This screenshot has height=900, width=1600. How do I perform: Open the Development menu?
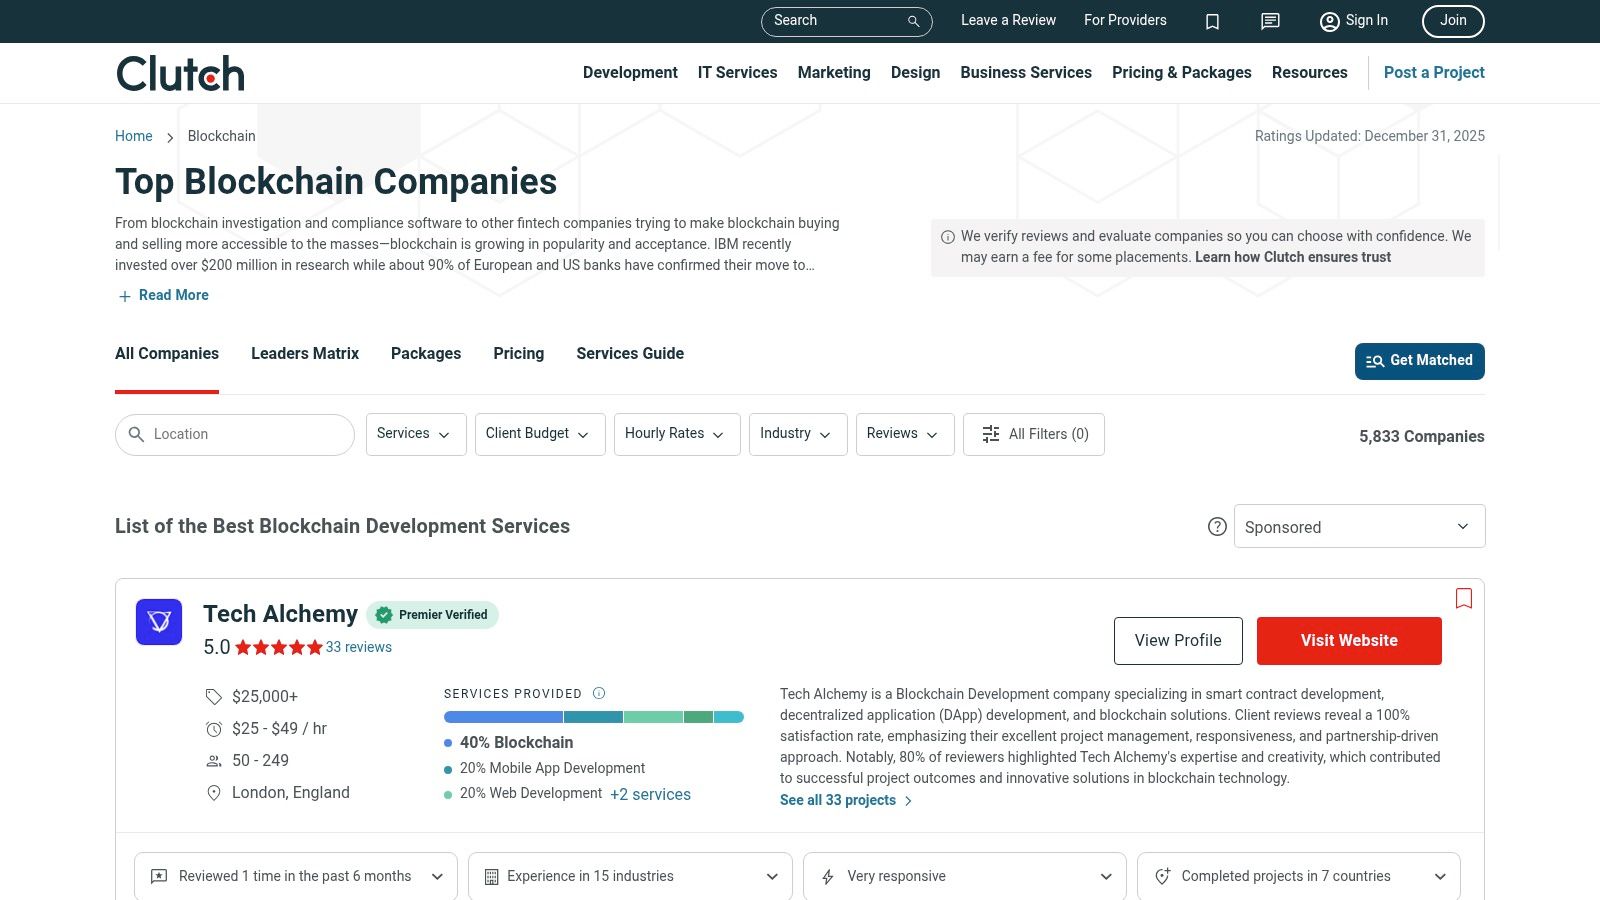click(630, 73)
